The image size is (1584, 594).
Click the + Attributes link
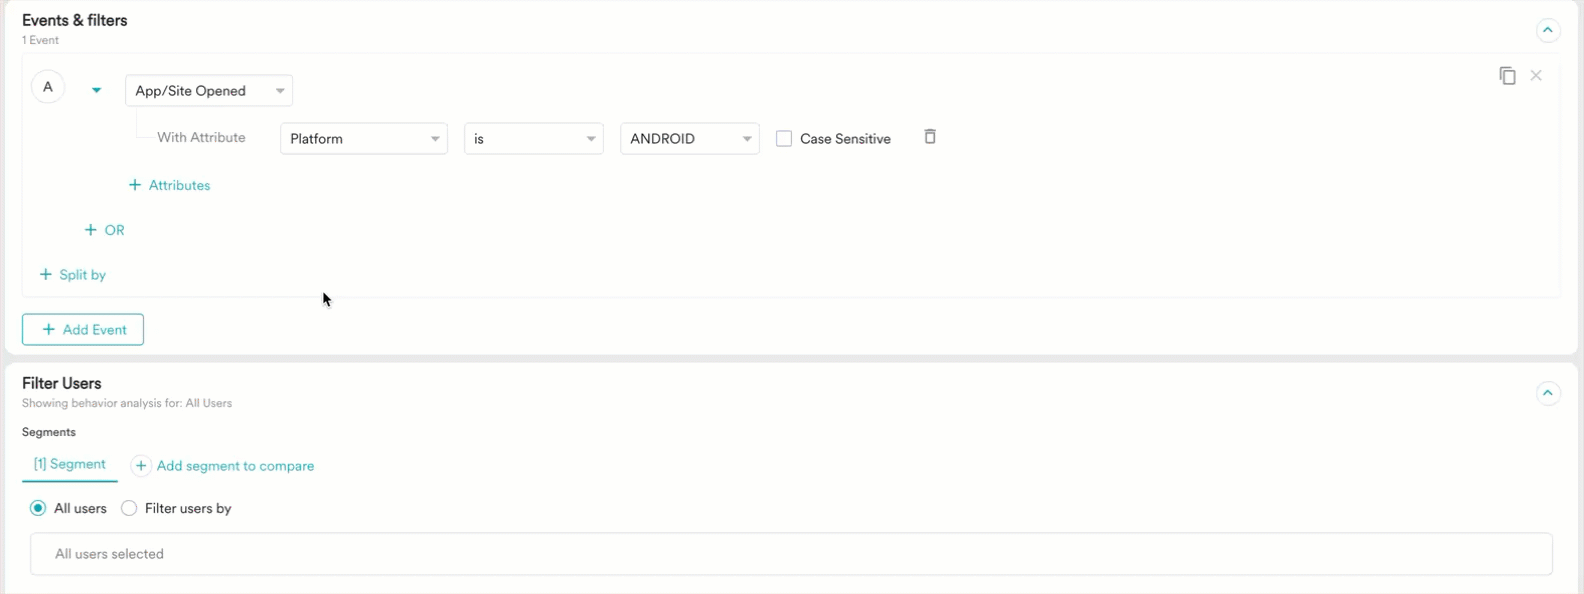170,185
